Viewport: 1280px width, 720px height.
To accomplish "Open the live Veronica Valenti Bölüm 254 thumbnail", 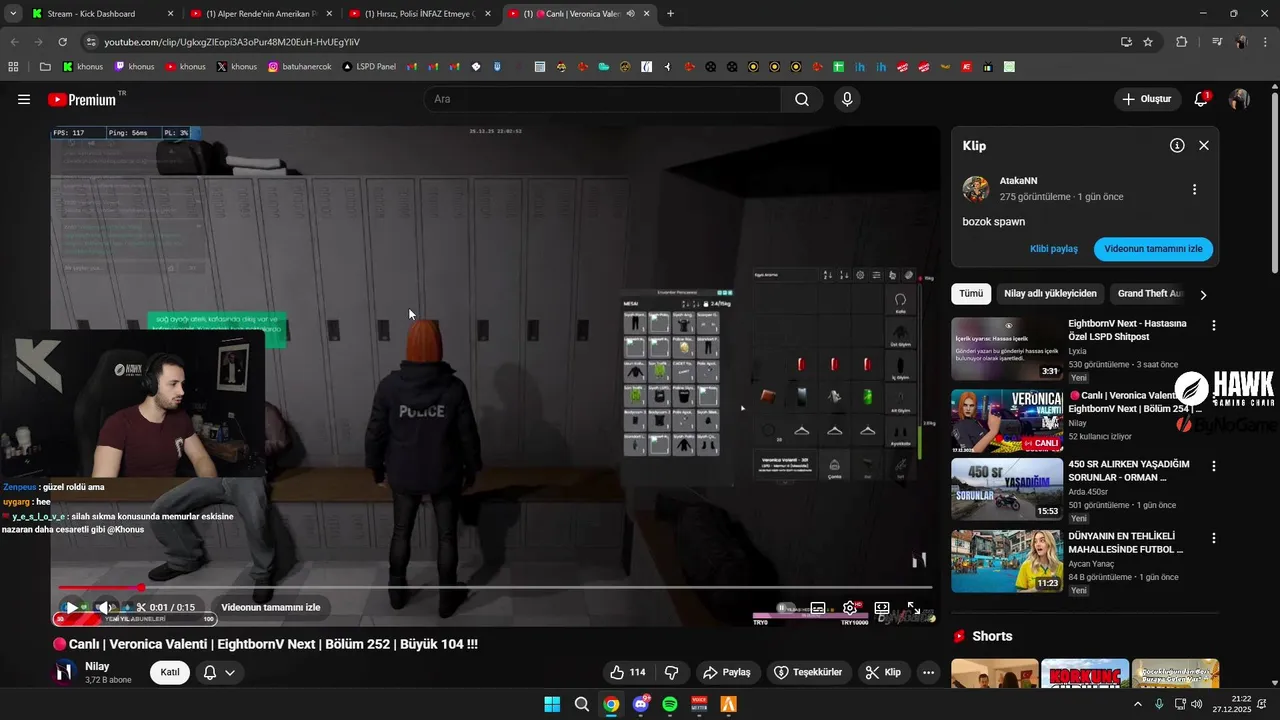I will tap(1007, 421).
